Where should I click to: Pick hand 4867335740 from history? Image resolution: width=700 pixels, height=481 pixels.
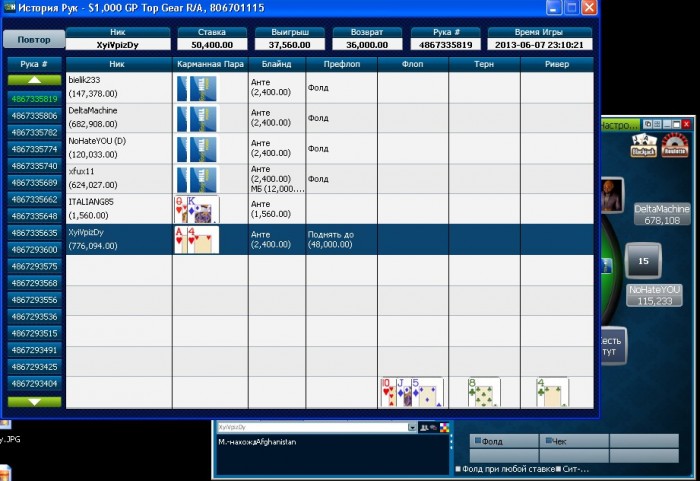34,166
